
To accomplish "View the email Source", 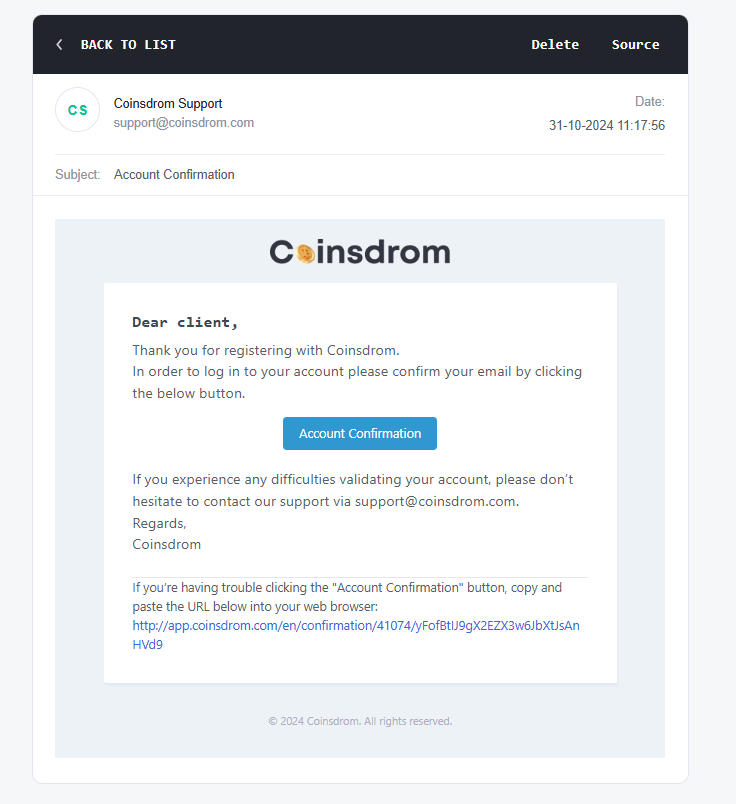I will 635,45.
